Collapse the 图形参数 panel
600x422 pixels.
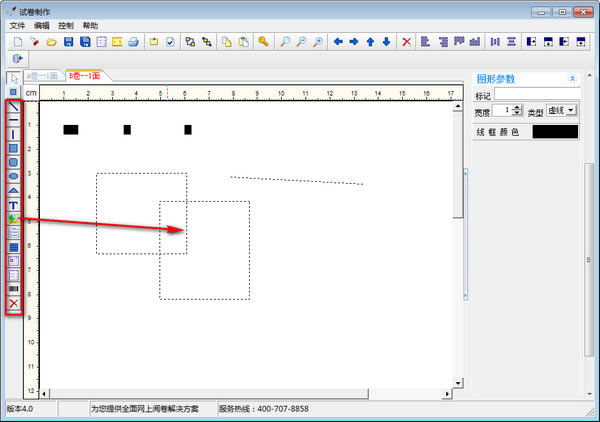coord(572,78)
